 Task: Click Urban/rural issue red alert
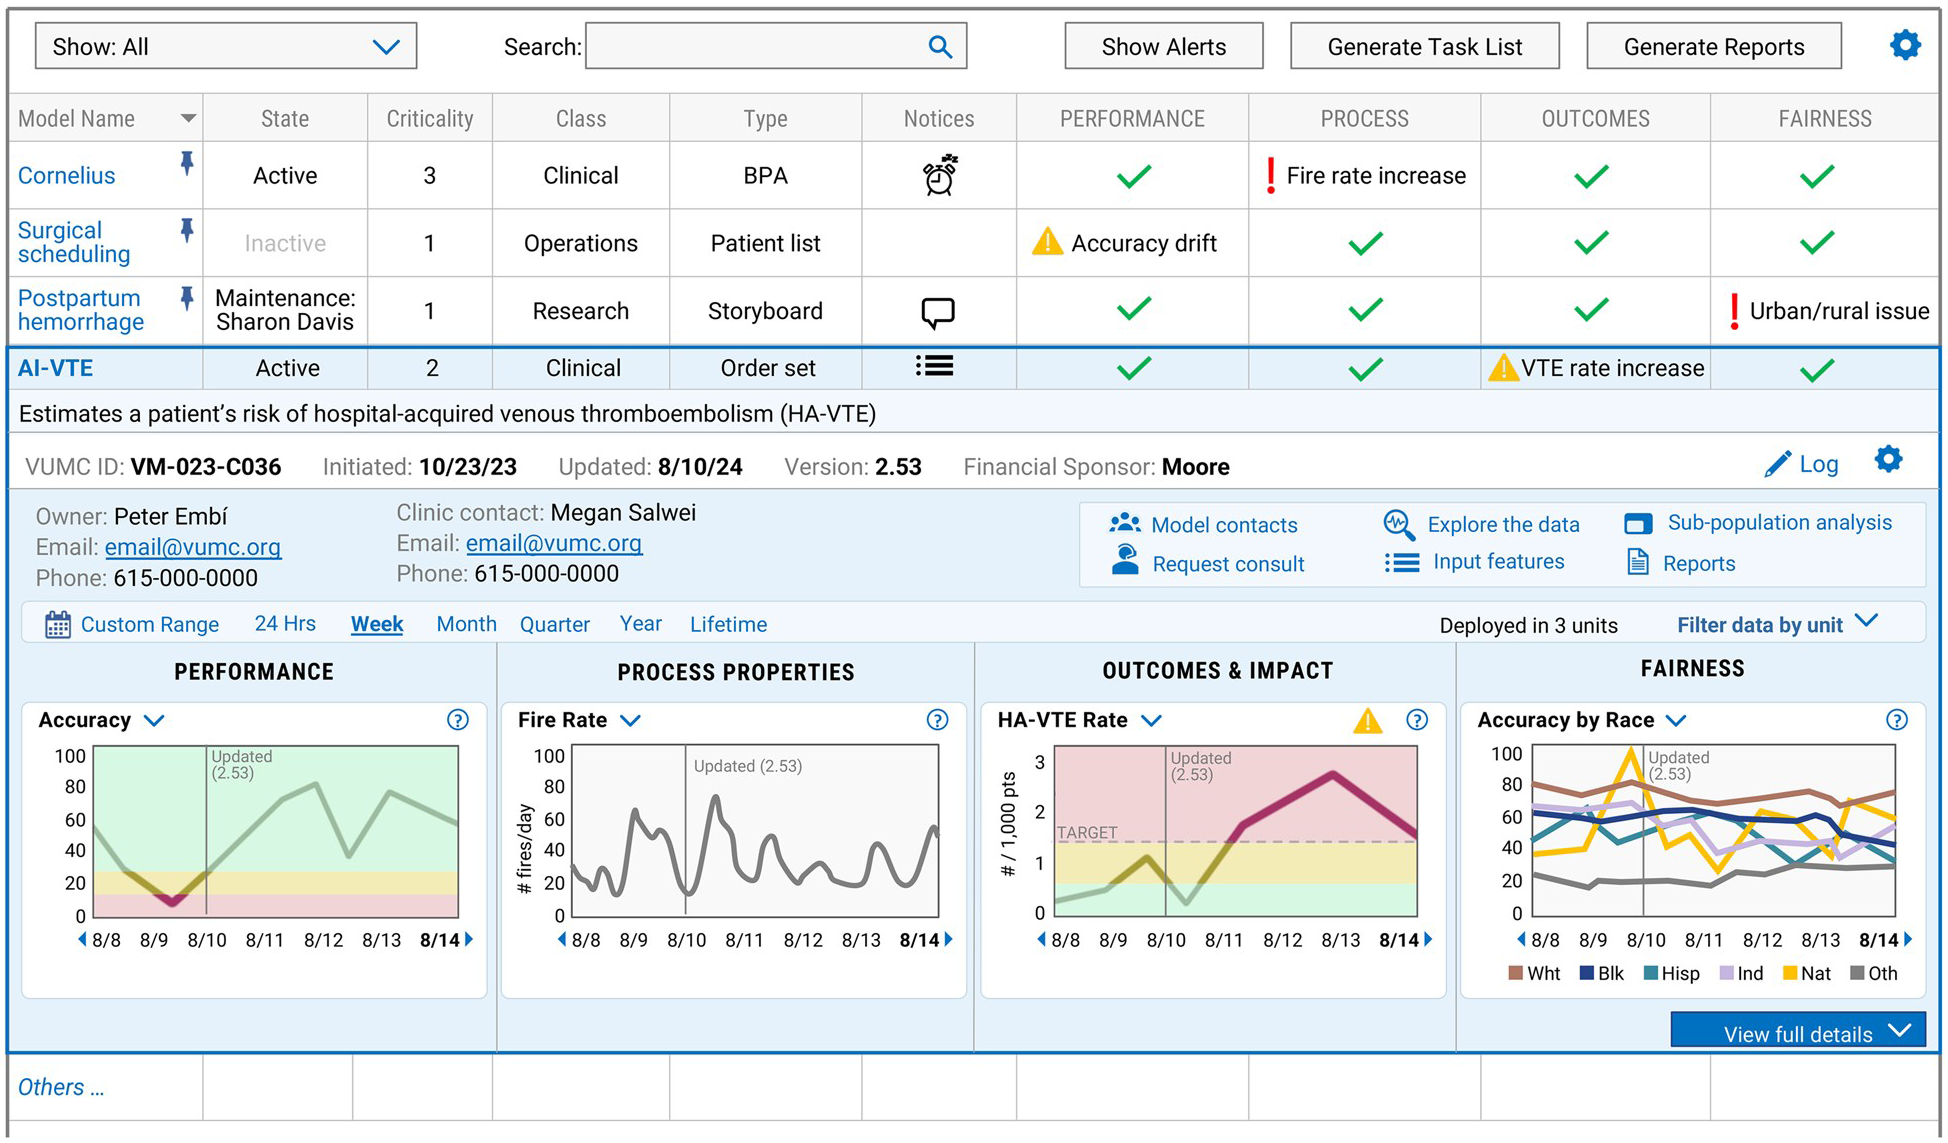(x=1734, y=311)
